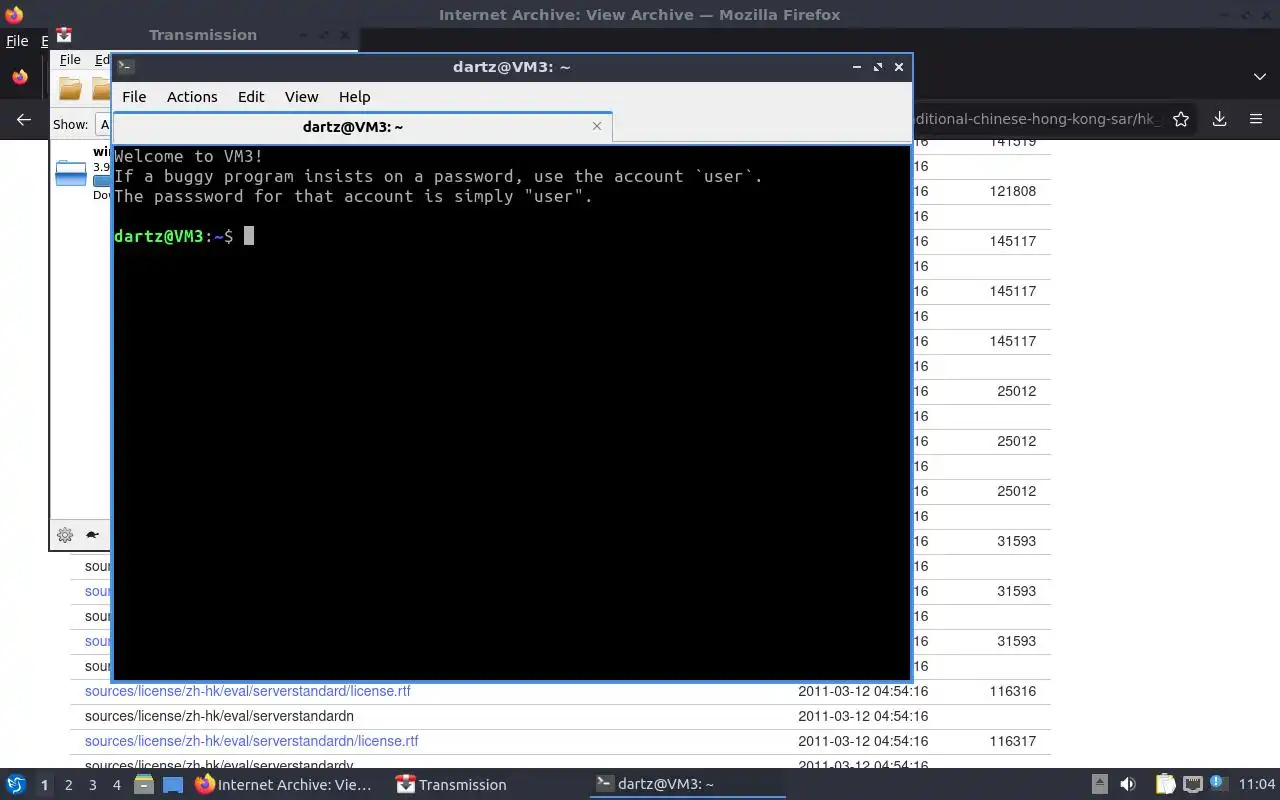Viewport: 1280px width, 800px height.
Task: Click the show desktop icon in taskbar
Action: (173, 785)
